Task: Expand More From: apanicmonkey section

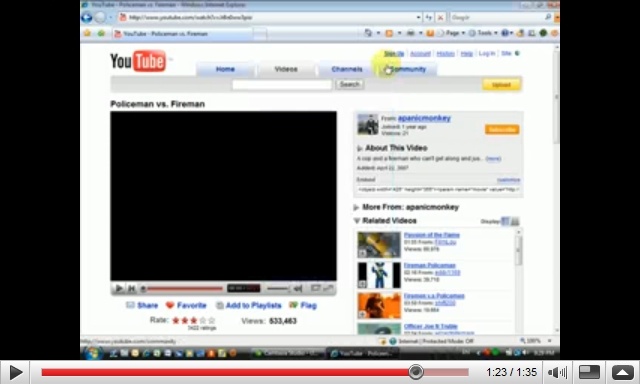Action: [x=356, y=207]
